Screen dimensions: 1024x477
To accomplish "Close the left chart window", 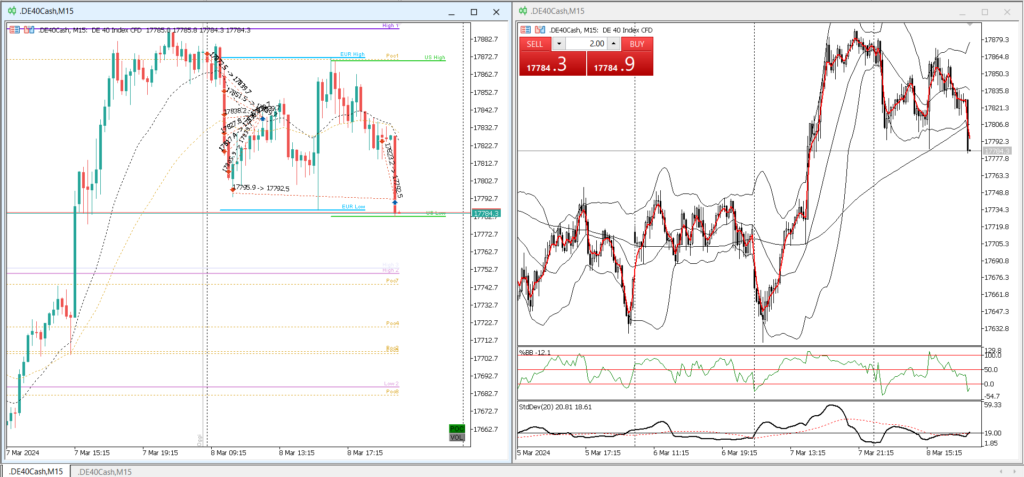I will click(x=496, y=12).
